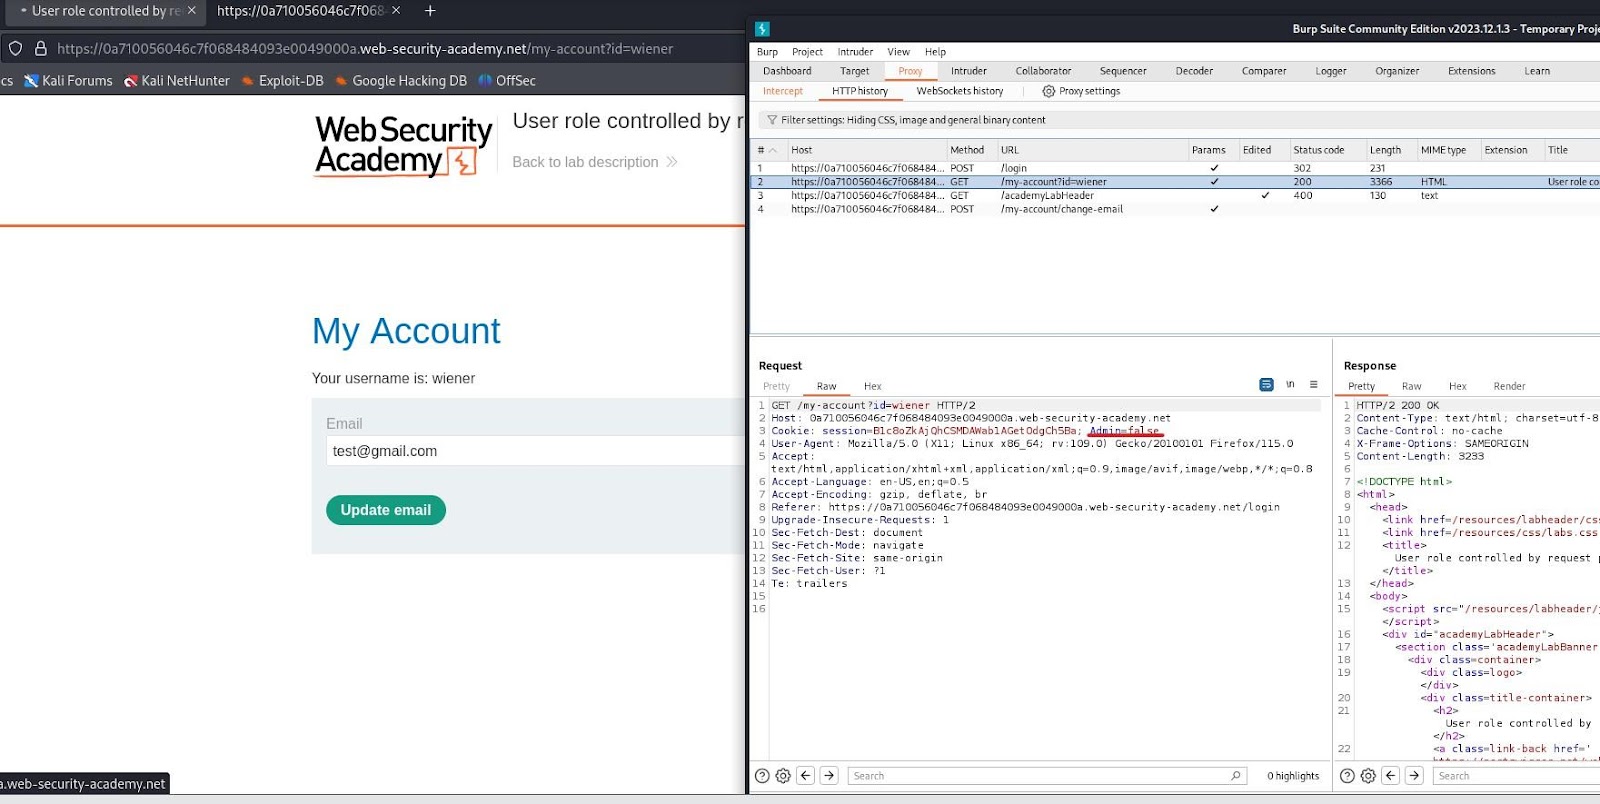
Task: Click magnifier icon in Request search box
Action: [x=1236, y=776]
